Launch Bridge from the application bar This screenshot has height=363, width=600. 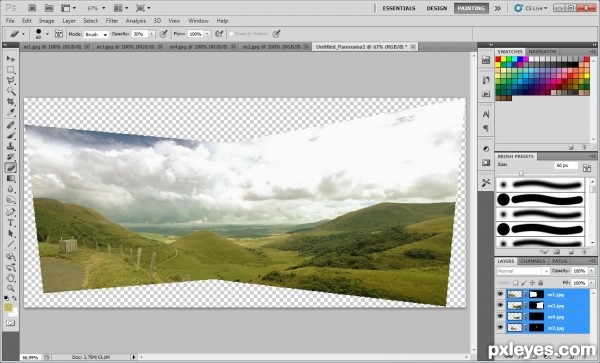coord(33,8)
